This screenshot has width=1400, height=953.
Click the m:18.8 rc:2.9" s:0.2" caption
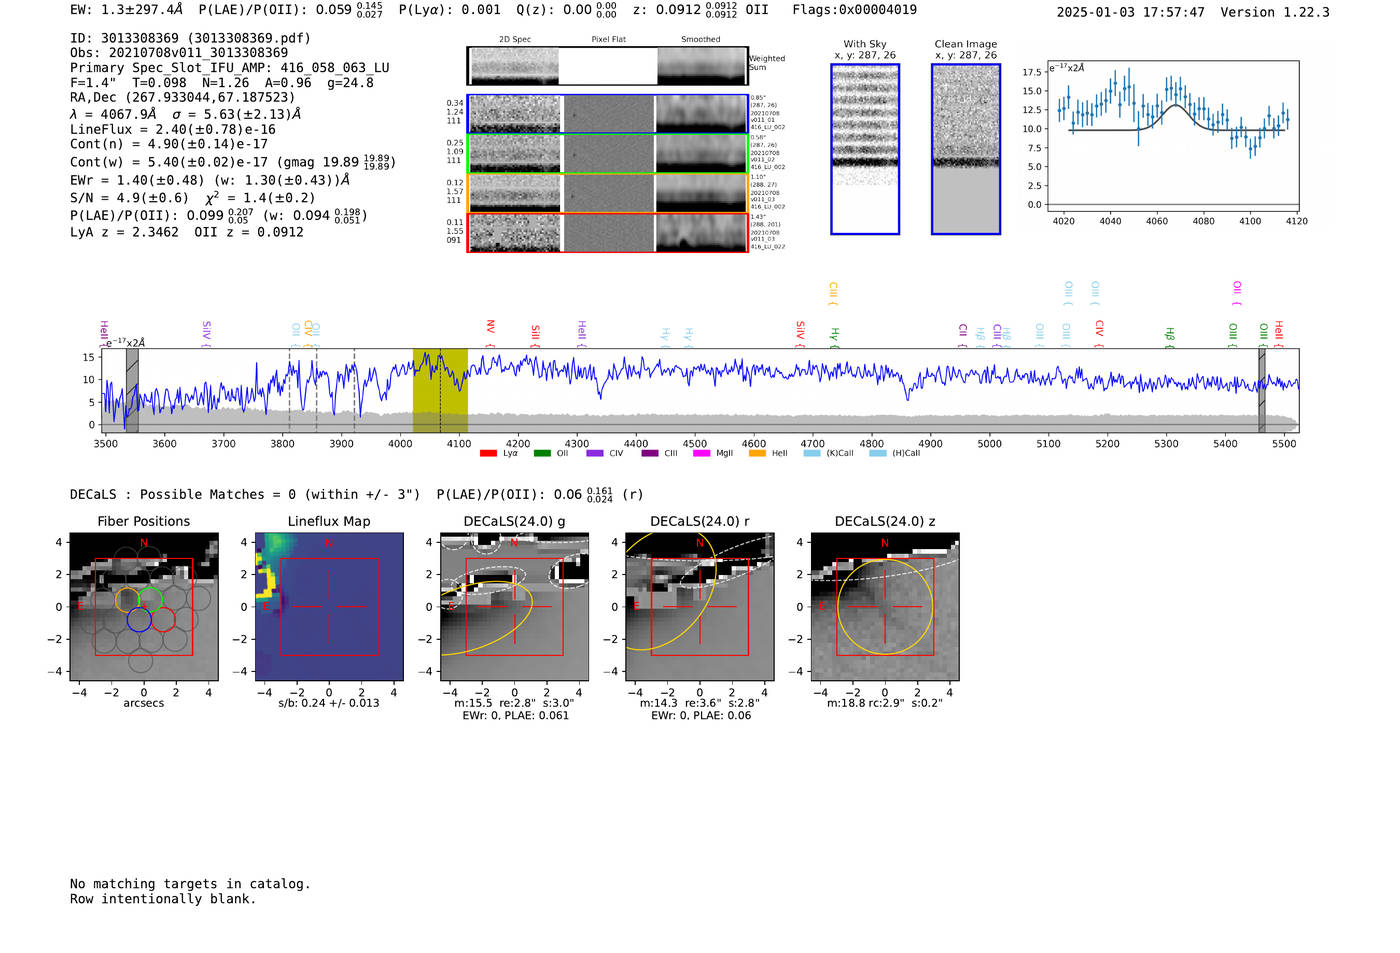[x=885, y=703]
